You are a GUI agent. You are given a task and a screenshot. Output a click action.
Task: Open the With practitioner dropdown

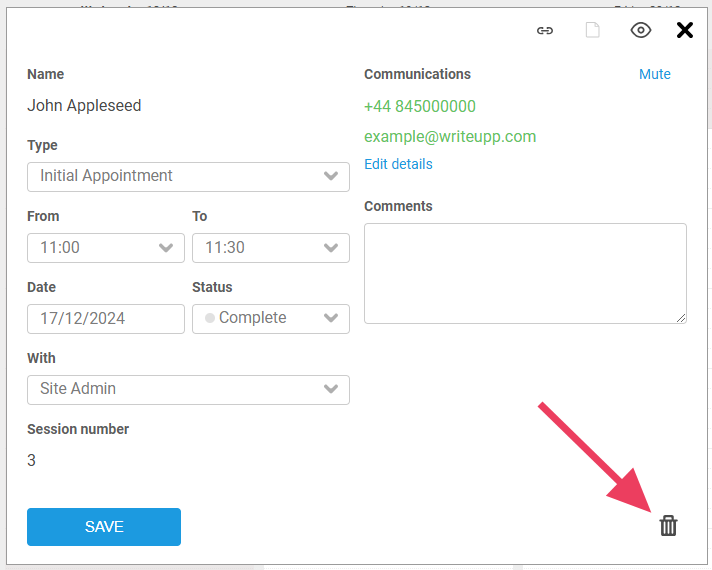point(188,389)
